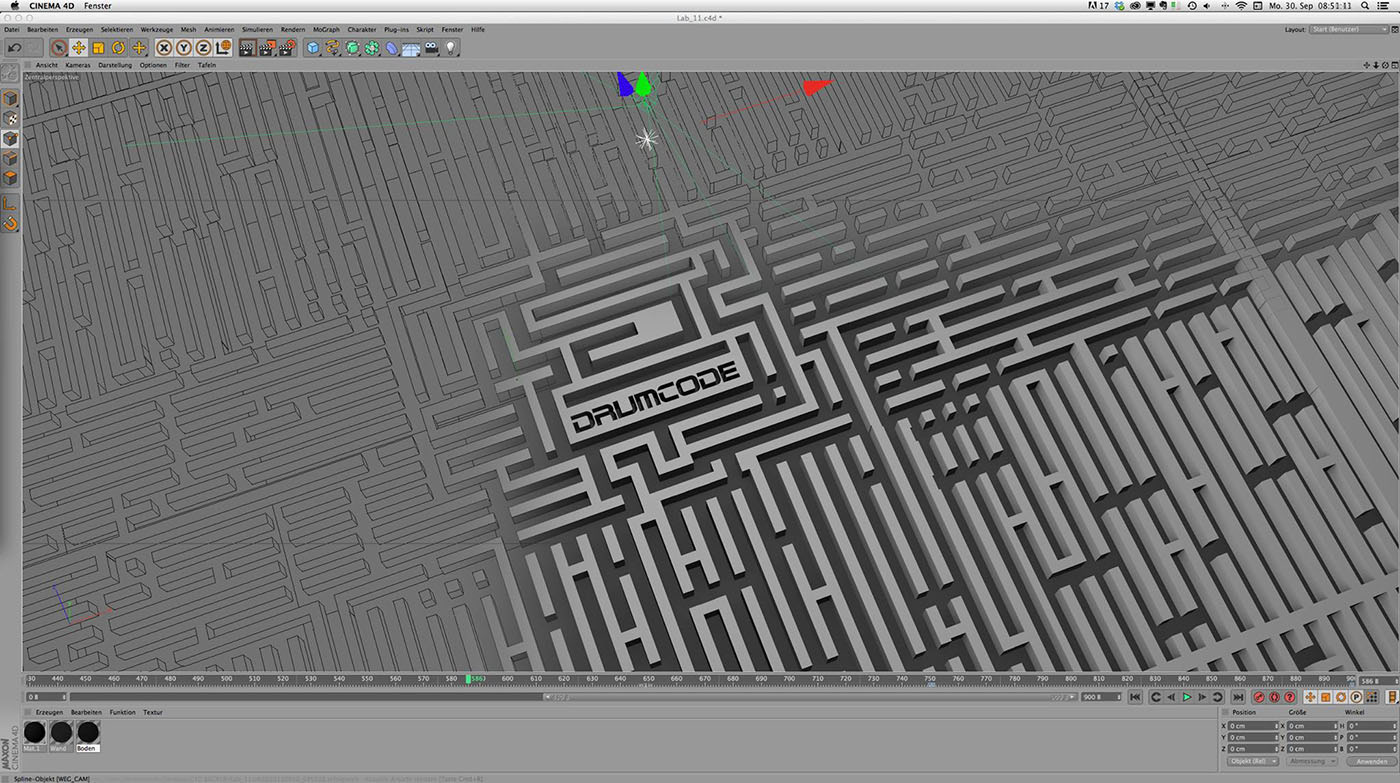This screenshot has height=783, width=1400.
Task: Add a Camera object
Action: click(x=431, y=47)
